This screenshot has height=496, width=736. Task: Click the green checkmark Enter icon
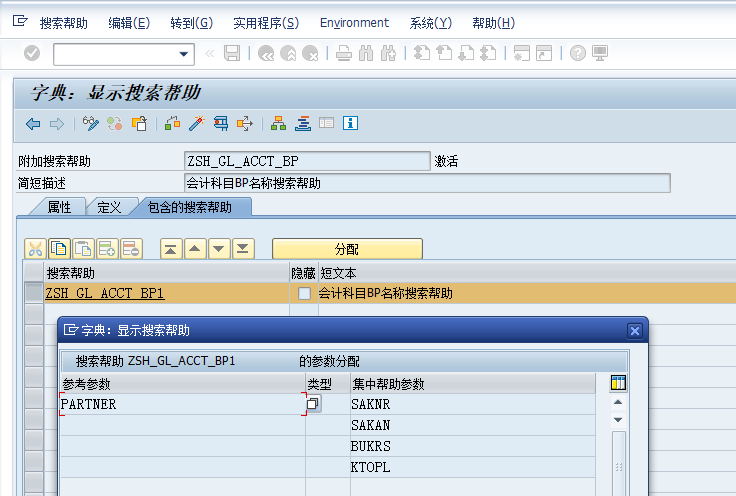pyautogui.click(x=32, y=53)
